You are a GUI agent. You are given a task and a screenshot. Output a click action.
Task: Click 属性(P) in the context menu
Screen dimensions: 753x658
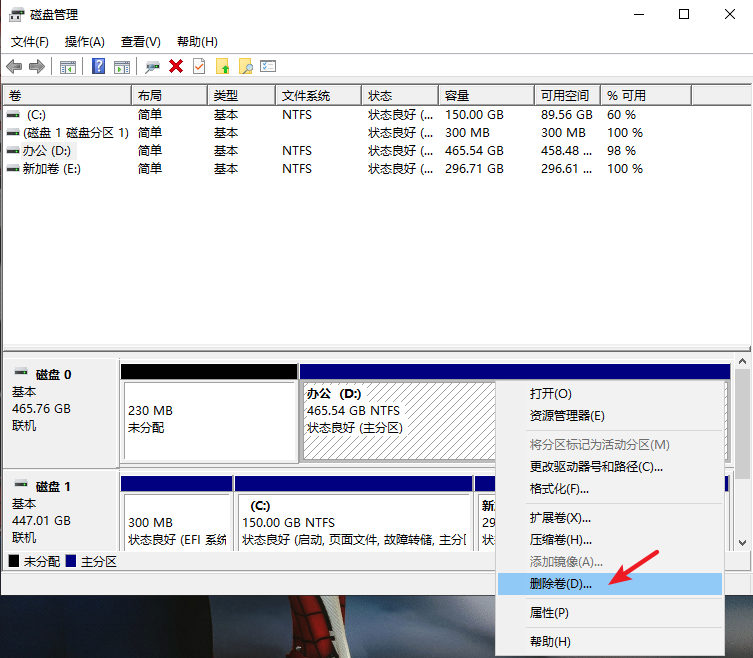point(549,612)
